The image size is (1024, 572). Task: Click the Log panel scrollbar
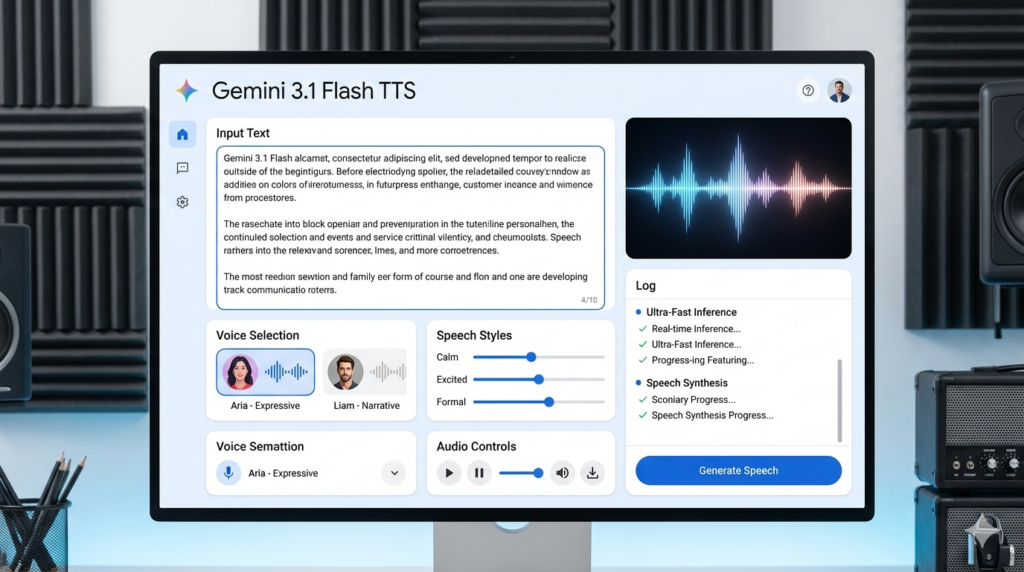click(x=840, y=400)
